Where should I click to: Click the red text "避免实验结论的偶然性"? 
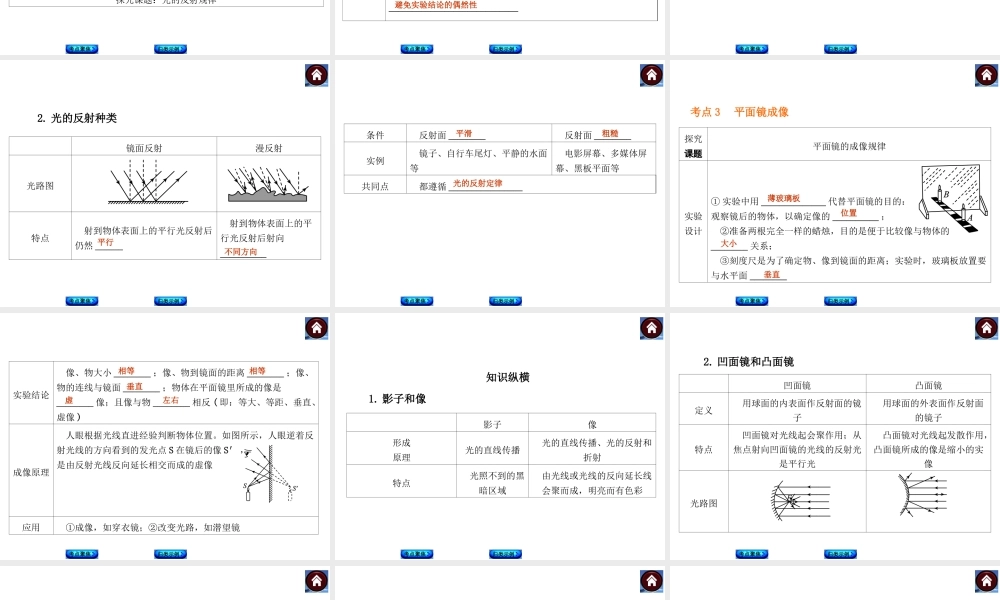point(436,5)
